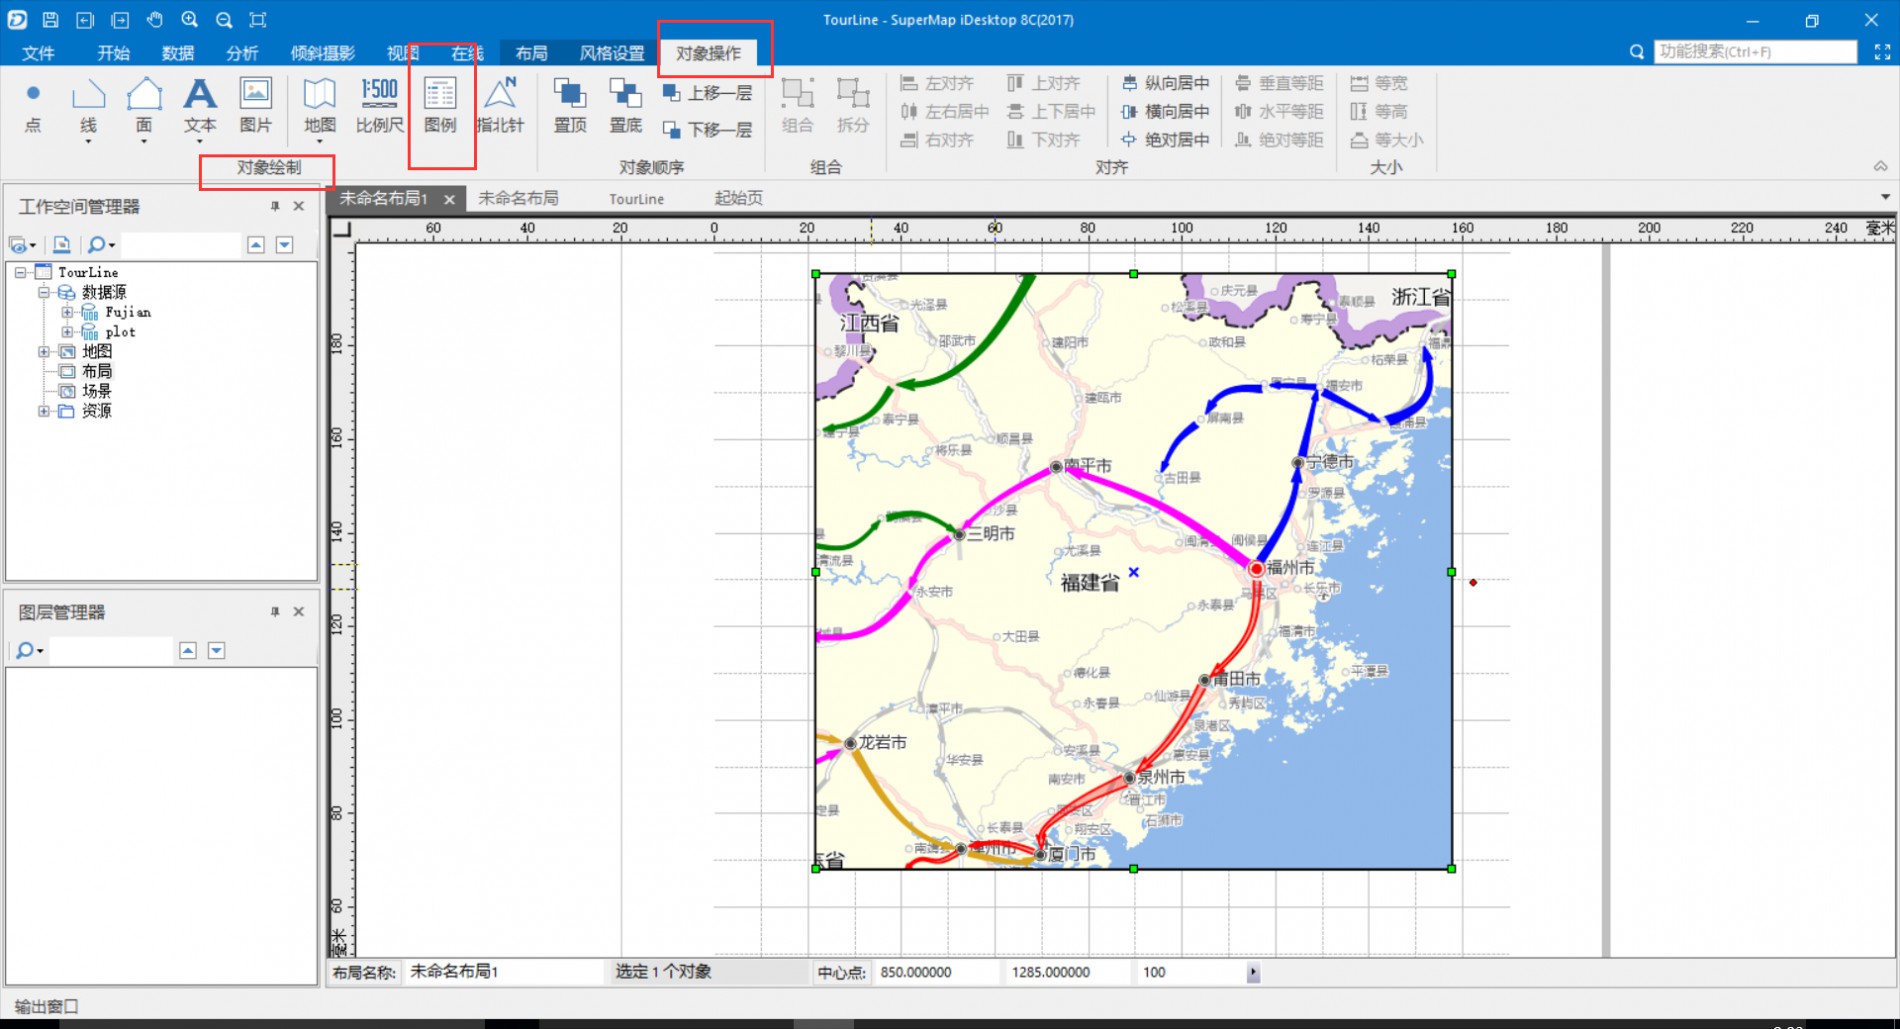Zoom in using the title bar magnifier plus
The width and height of the screenshot is (1900, 1029).
click(189, 20)
